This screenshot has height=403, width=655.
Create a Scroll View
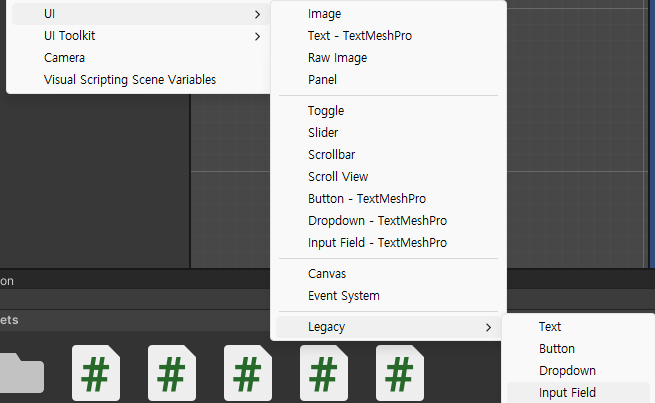[x=388, y=177]
